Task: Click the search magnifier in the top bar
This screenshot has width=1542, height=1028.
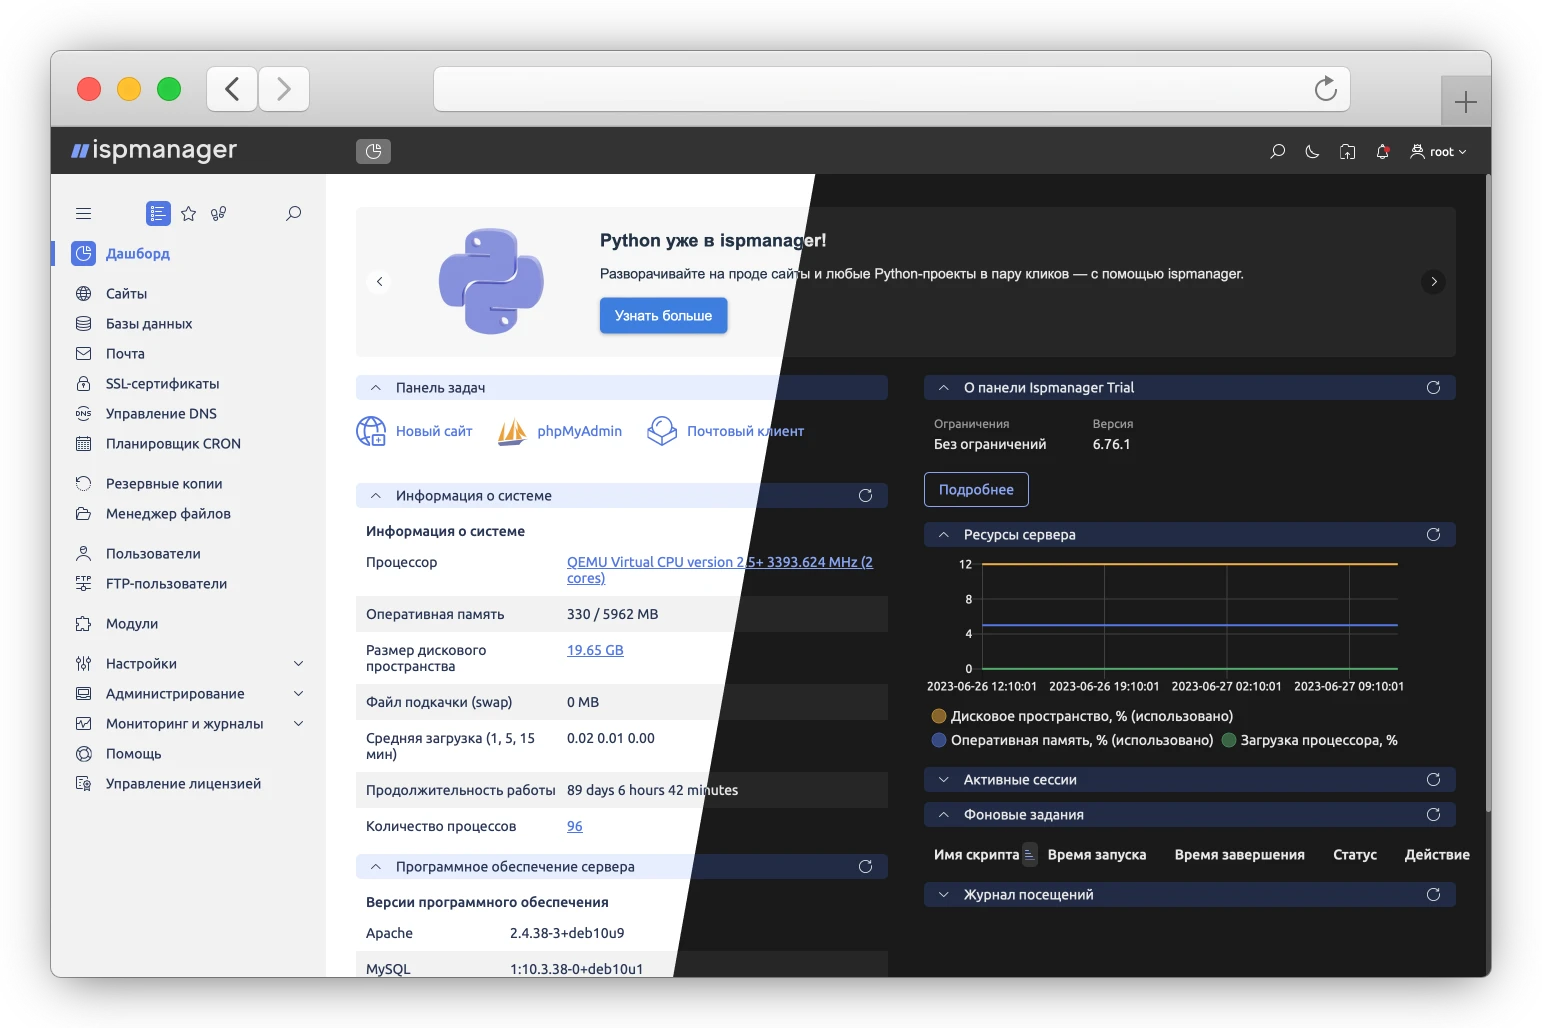Action: (x=1277, y=151)
